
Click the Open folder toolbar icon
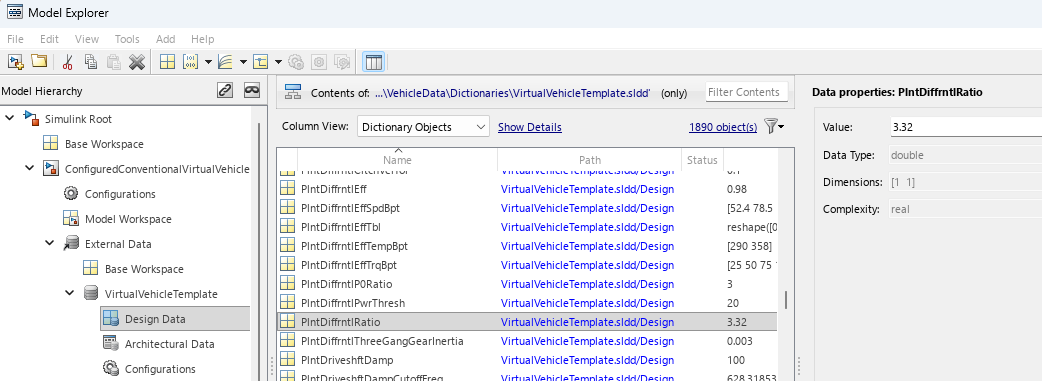[39, 62]
